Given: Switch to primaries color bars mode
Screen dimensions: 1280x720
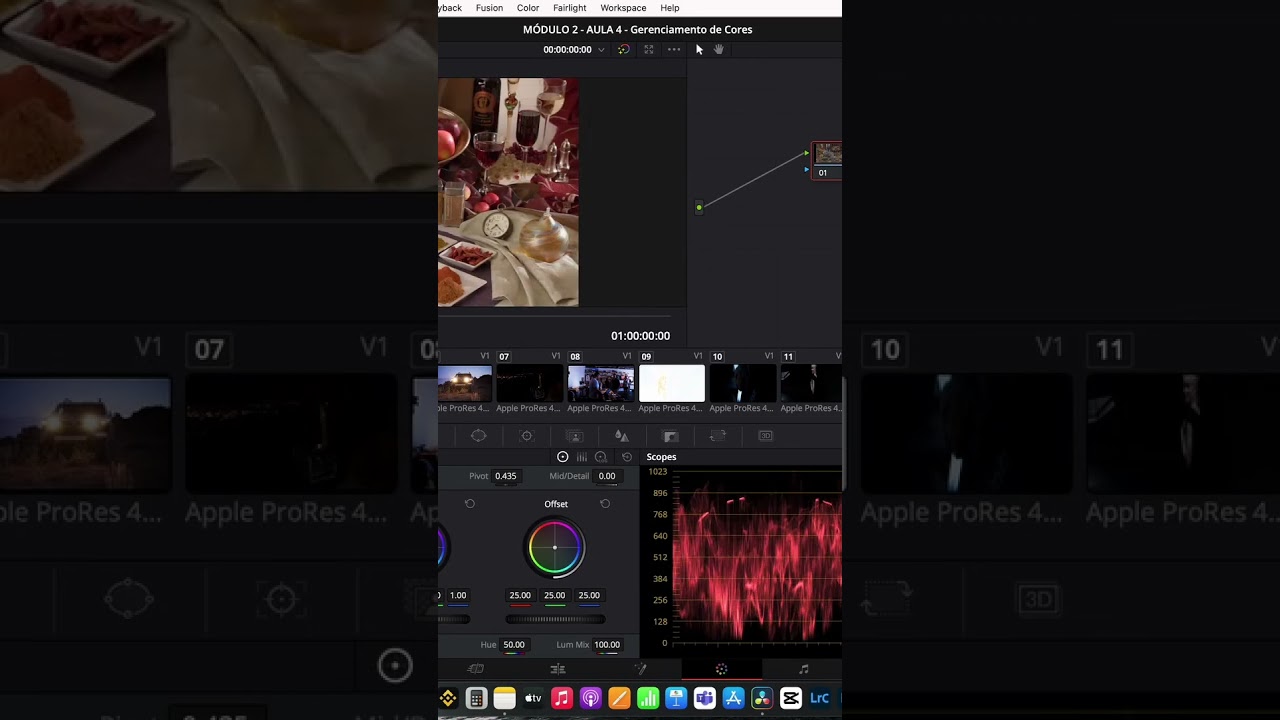Looking at the screenshot, I should click(582, 457).
